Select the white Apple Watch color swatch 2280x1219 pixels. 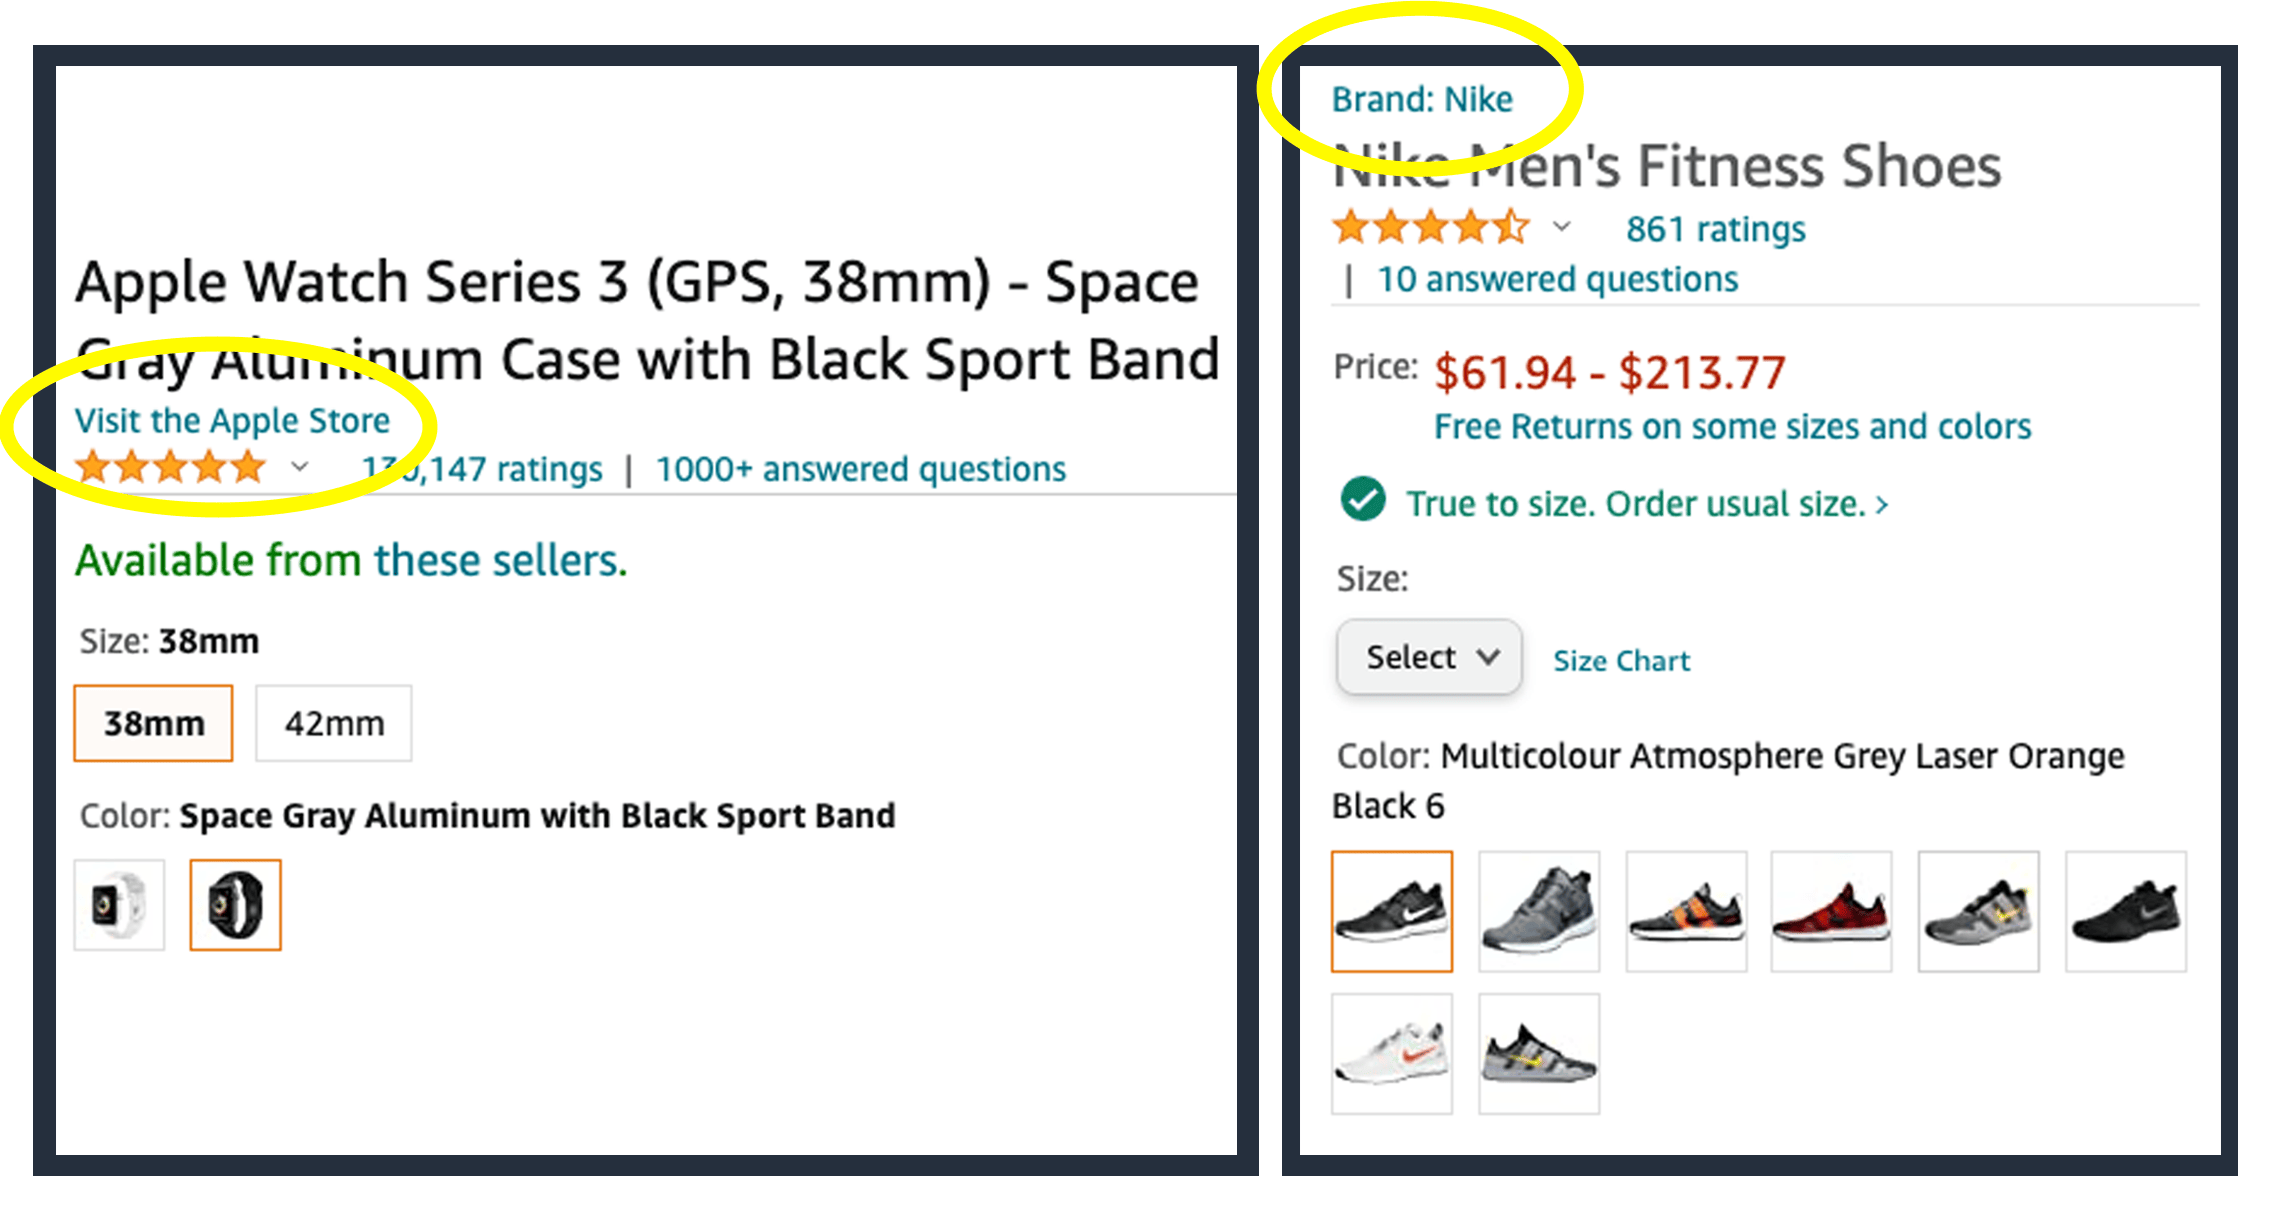pyautogui.click(x=119, y=905)
